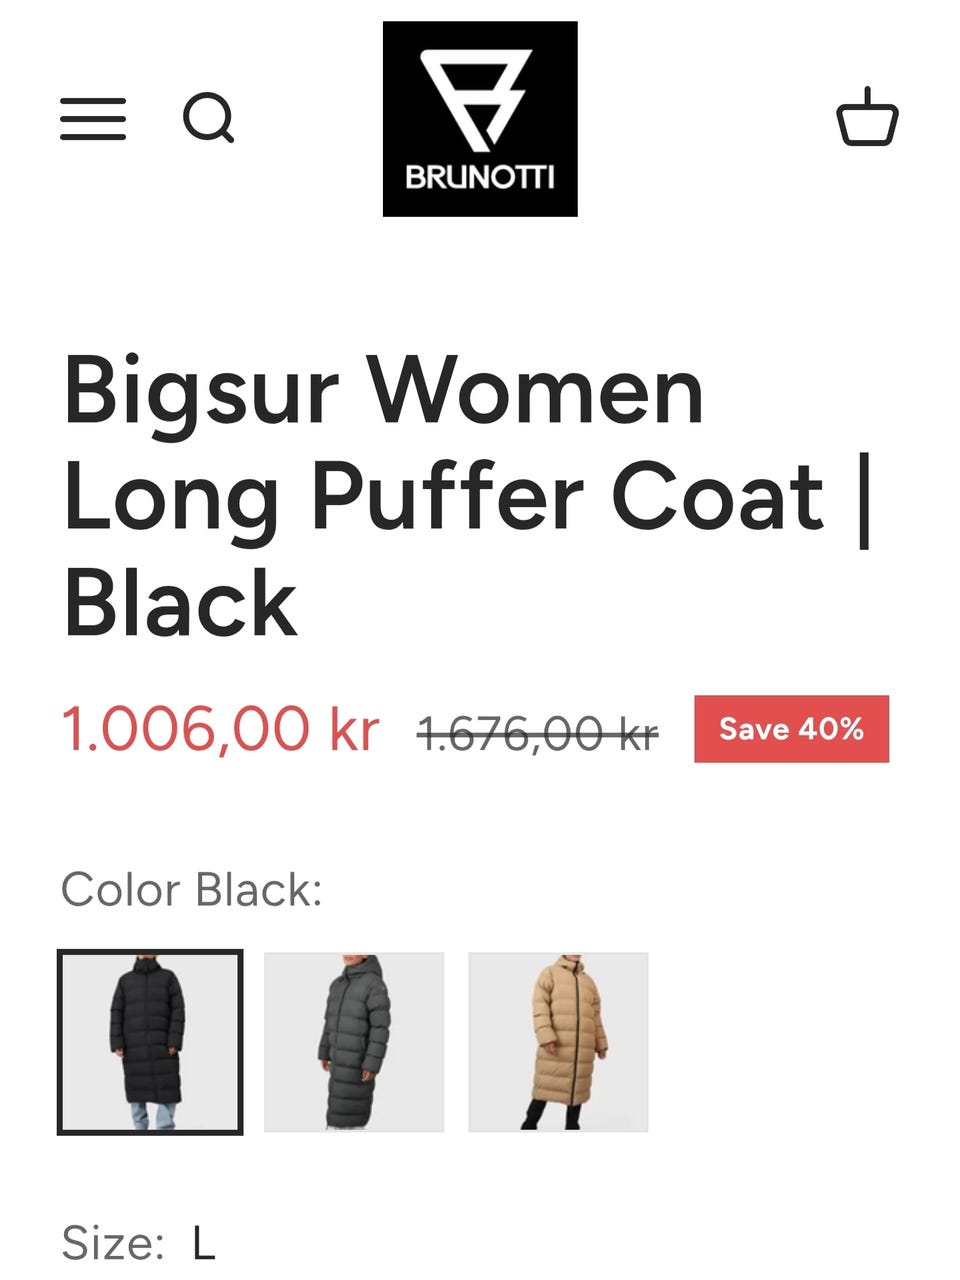The image size is (960, 1280).
Task: Open the shopping basket icon
Action: pyautogui.click(x=867, y=118)
